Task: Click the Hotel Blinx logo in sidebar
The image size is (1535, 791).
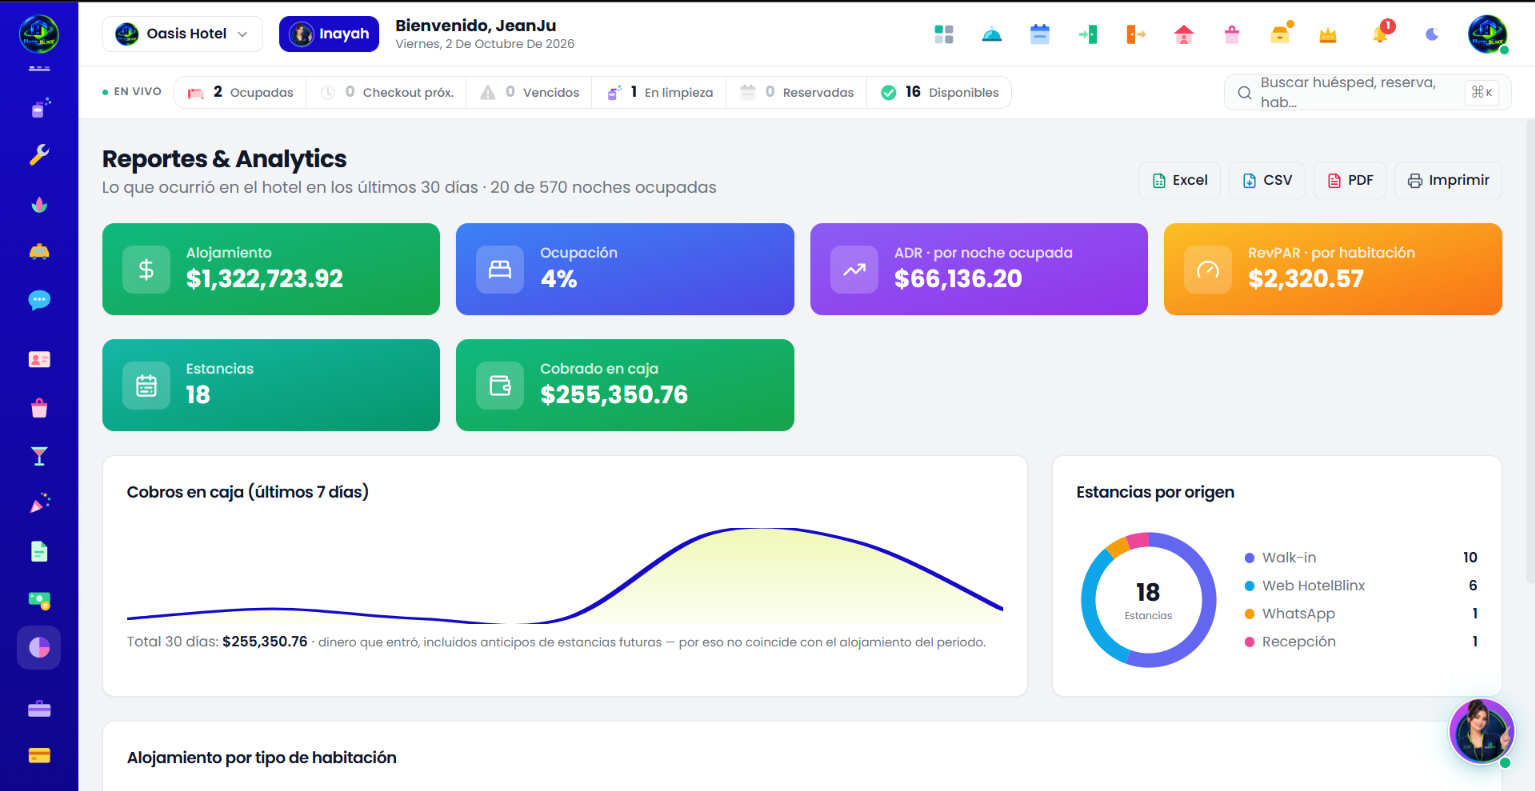Action: 39,34
